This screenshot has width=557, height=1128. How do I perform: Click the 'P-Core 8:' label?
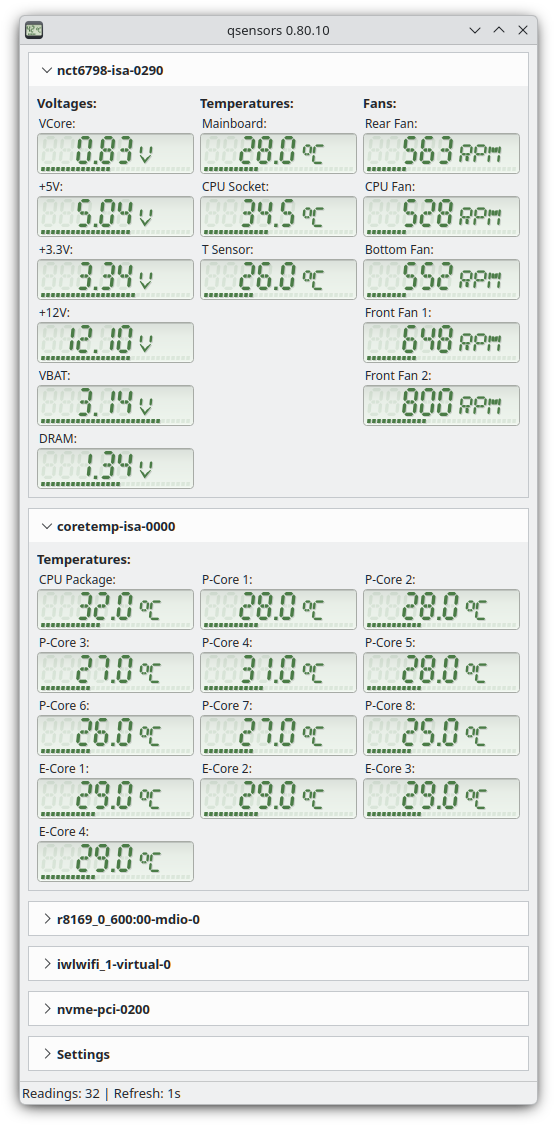pos(390,706)
